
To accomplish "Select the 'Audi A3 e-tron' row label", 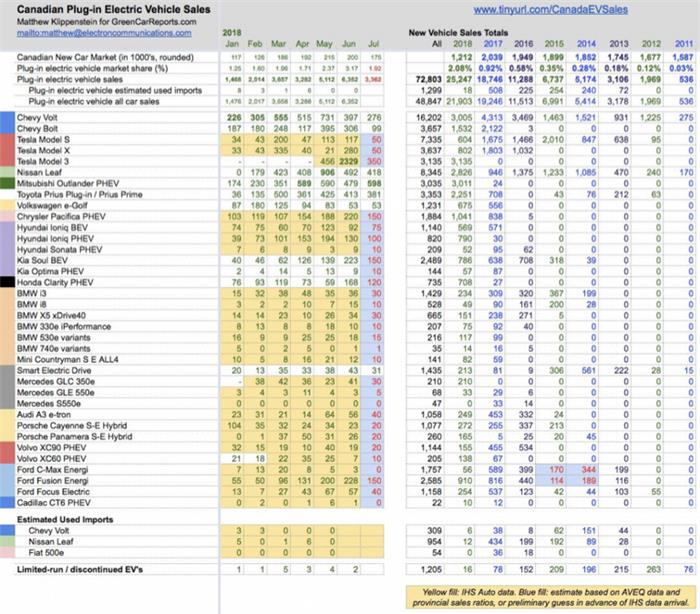I will (x=43, y=414).
